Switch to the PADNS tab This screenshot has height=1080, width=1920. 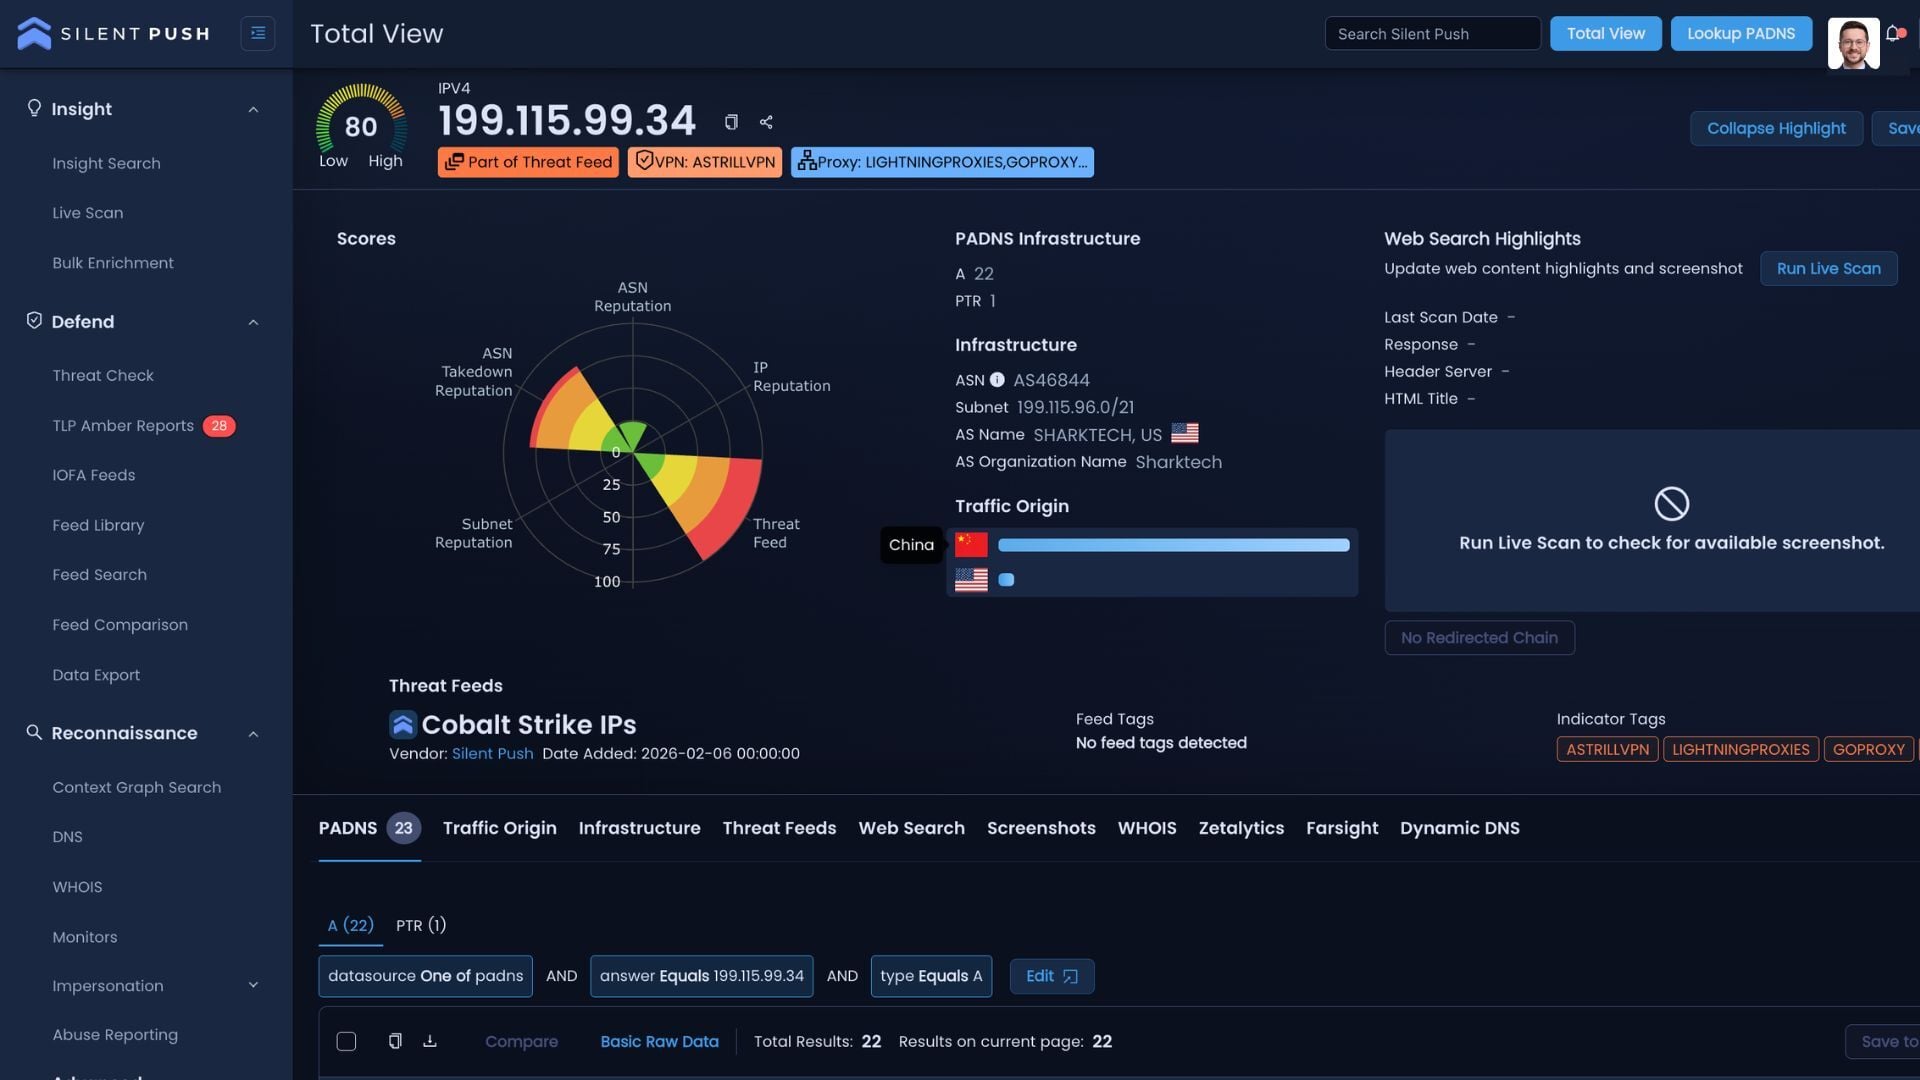coord(369,828)
